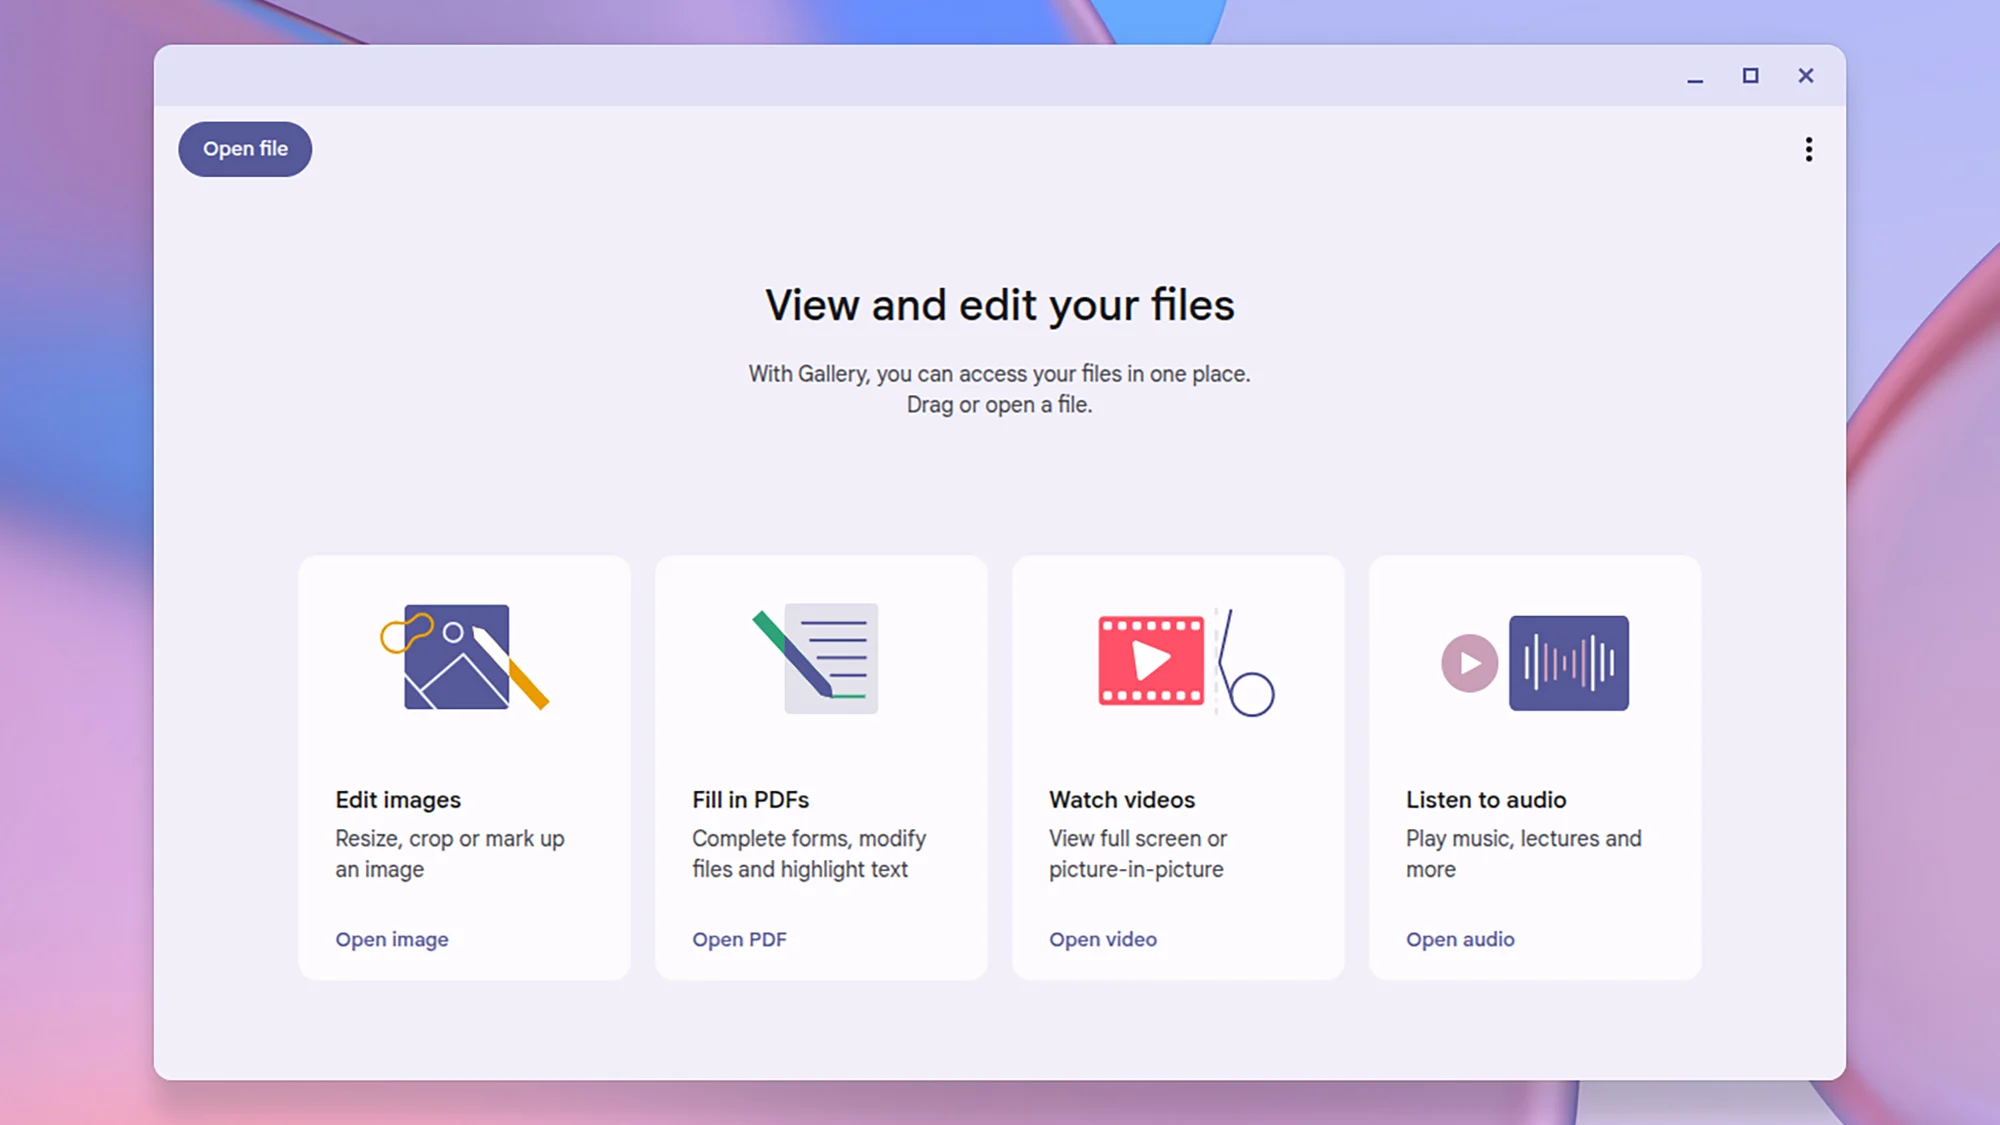Click the Edit images illustration icon
Screen dimensions: 2000x1125
click(464, 657)
